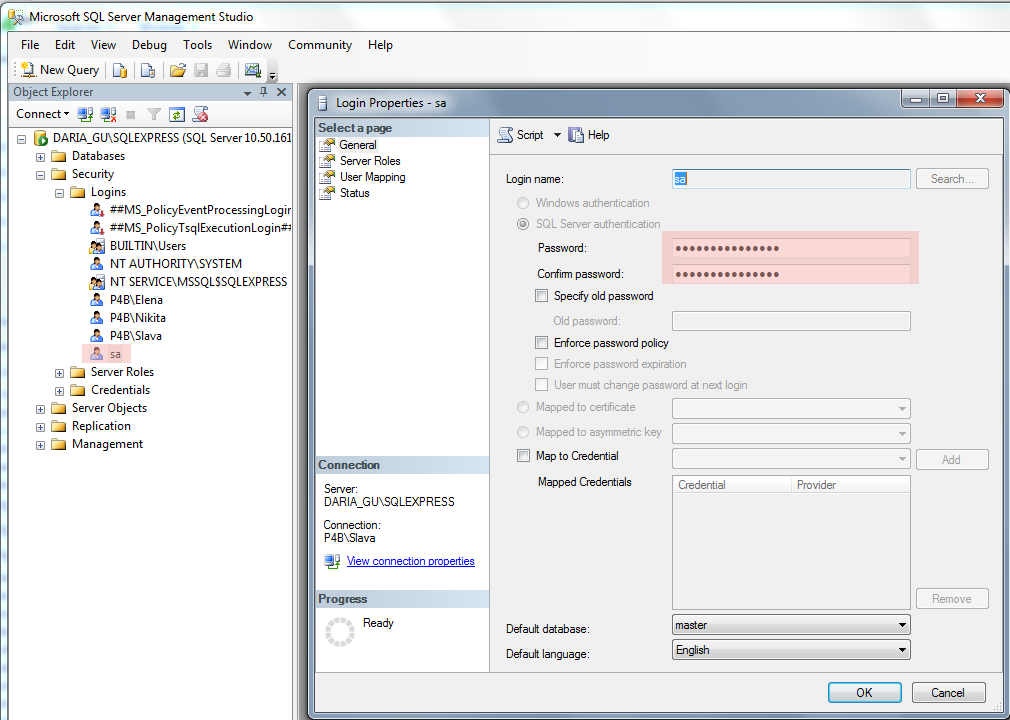Open the Edit menu
Screen dimensions: 1010x720
pos(64,44)
